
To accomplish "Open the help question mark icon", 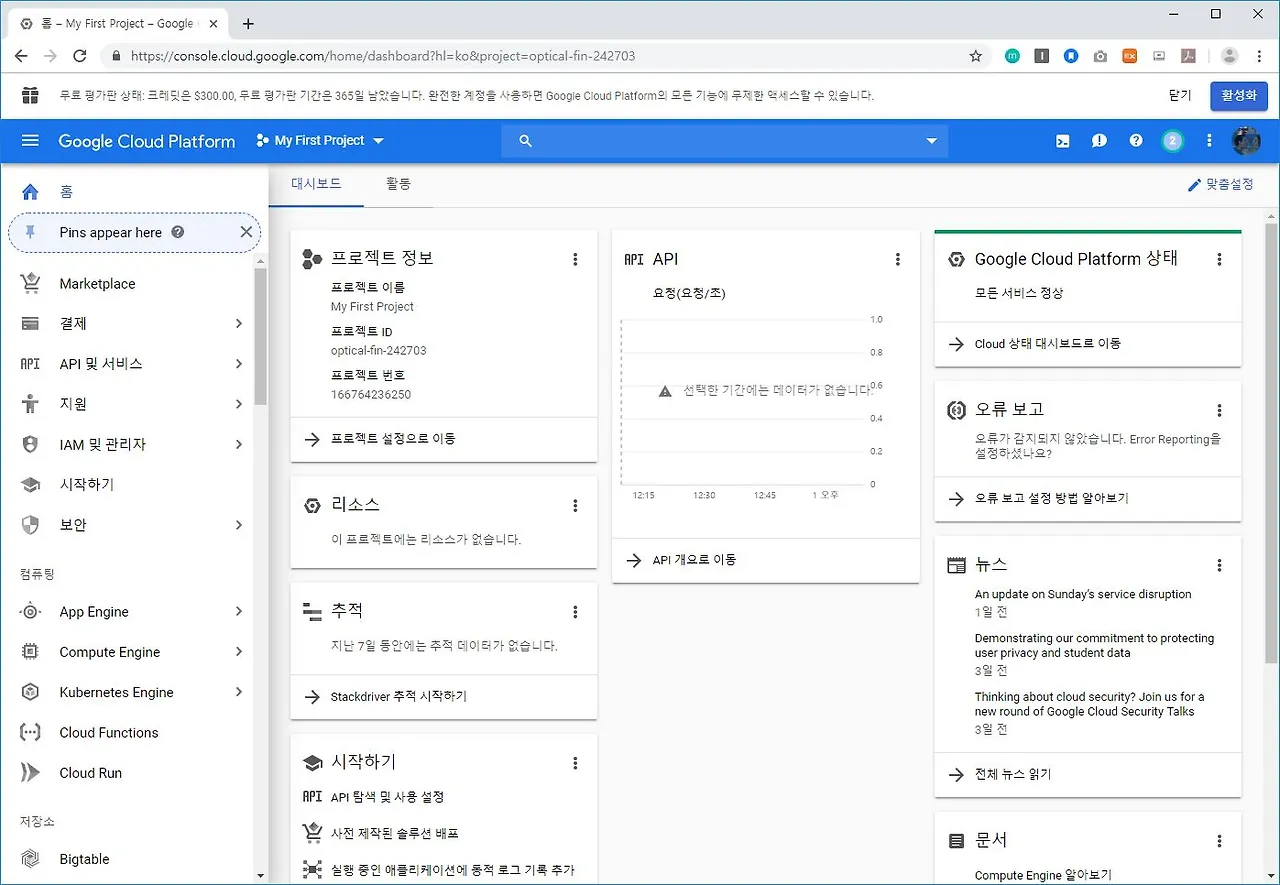I will (x=1136, y=141).
